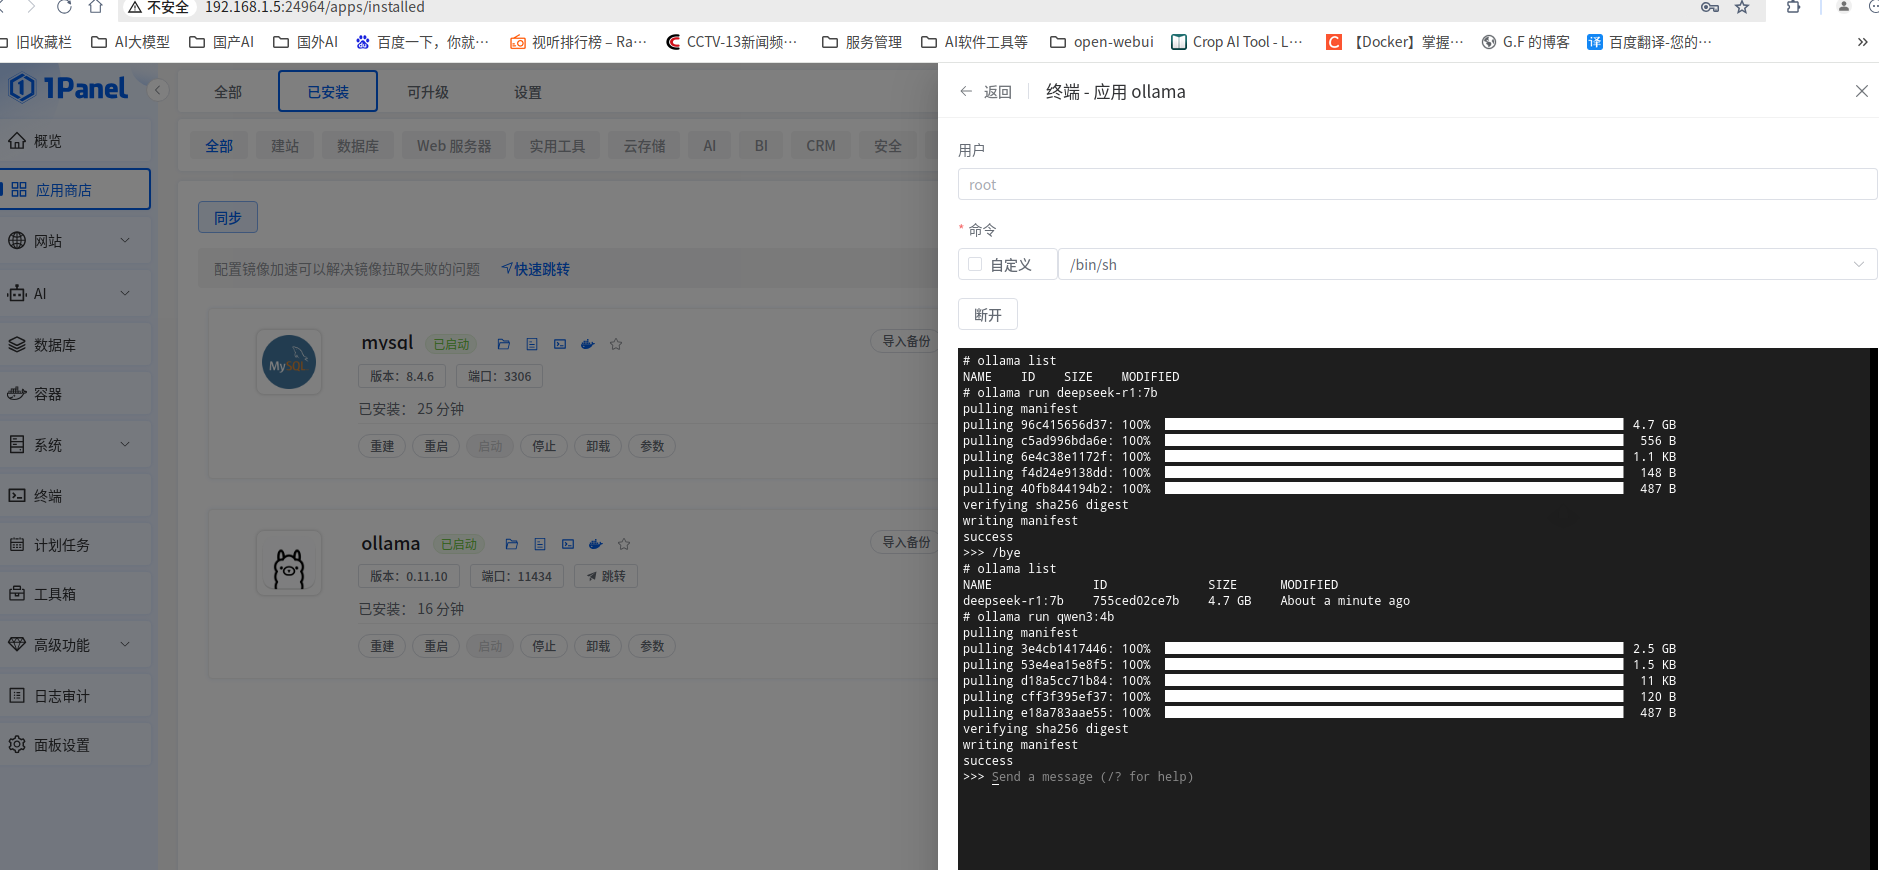Favorite the ollama app with the star icon
The height and width of the screenshot is (870, 1879).
point(624,544)
